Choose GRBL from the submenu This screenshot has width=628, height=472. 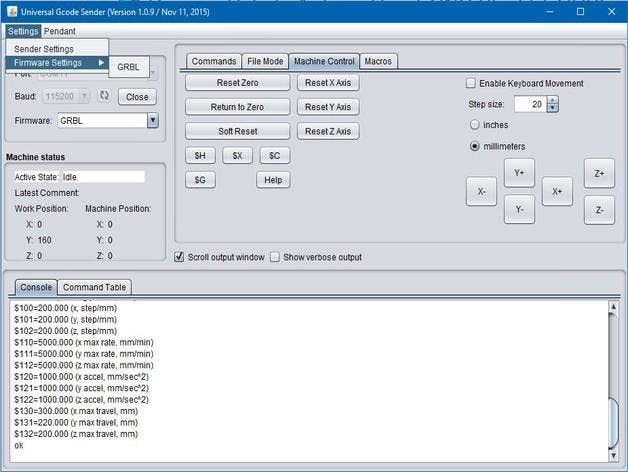click(x=128, y=67)
